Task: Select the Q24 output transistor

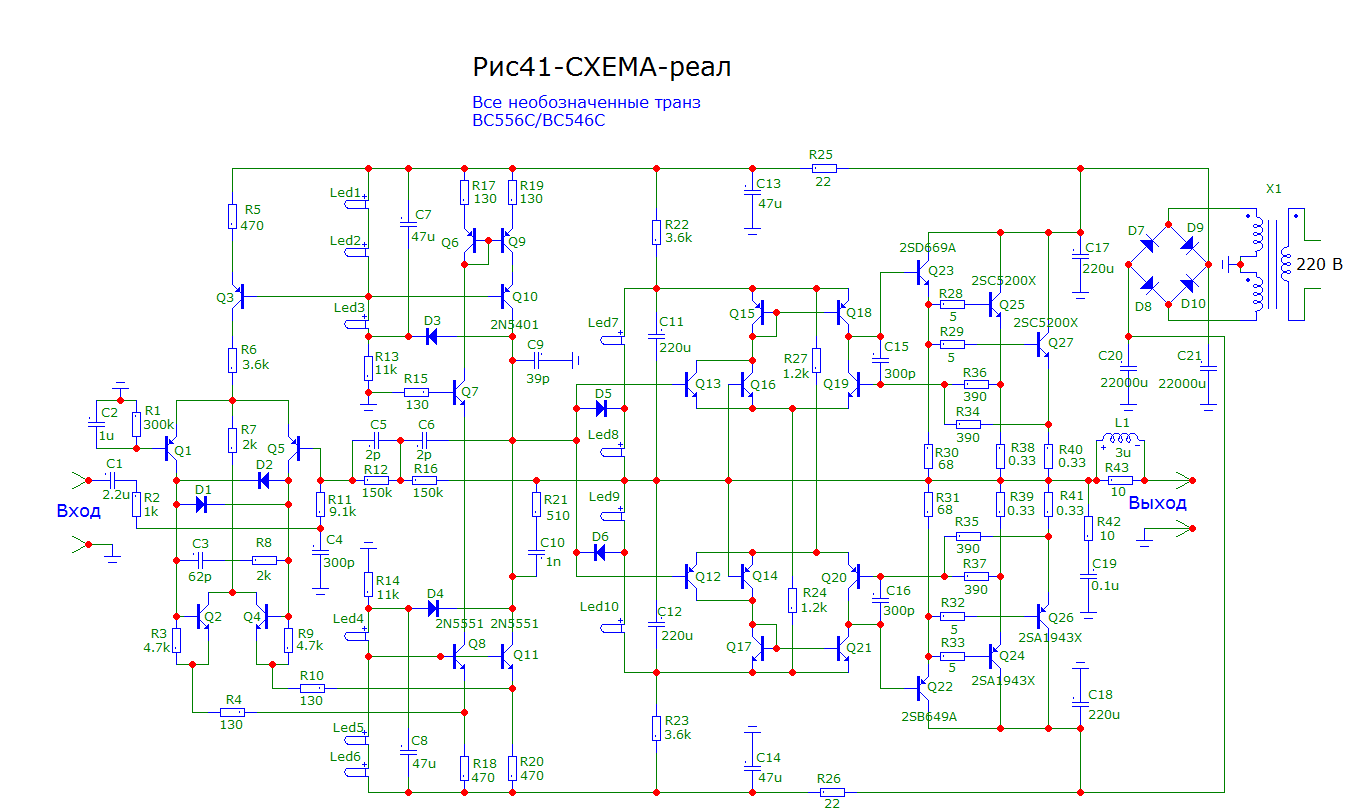Action: pyautogui.click(x=995, y=656)
